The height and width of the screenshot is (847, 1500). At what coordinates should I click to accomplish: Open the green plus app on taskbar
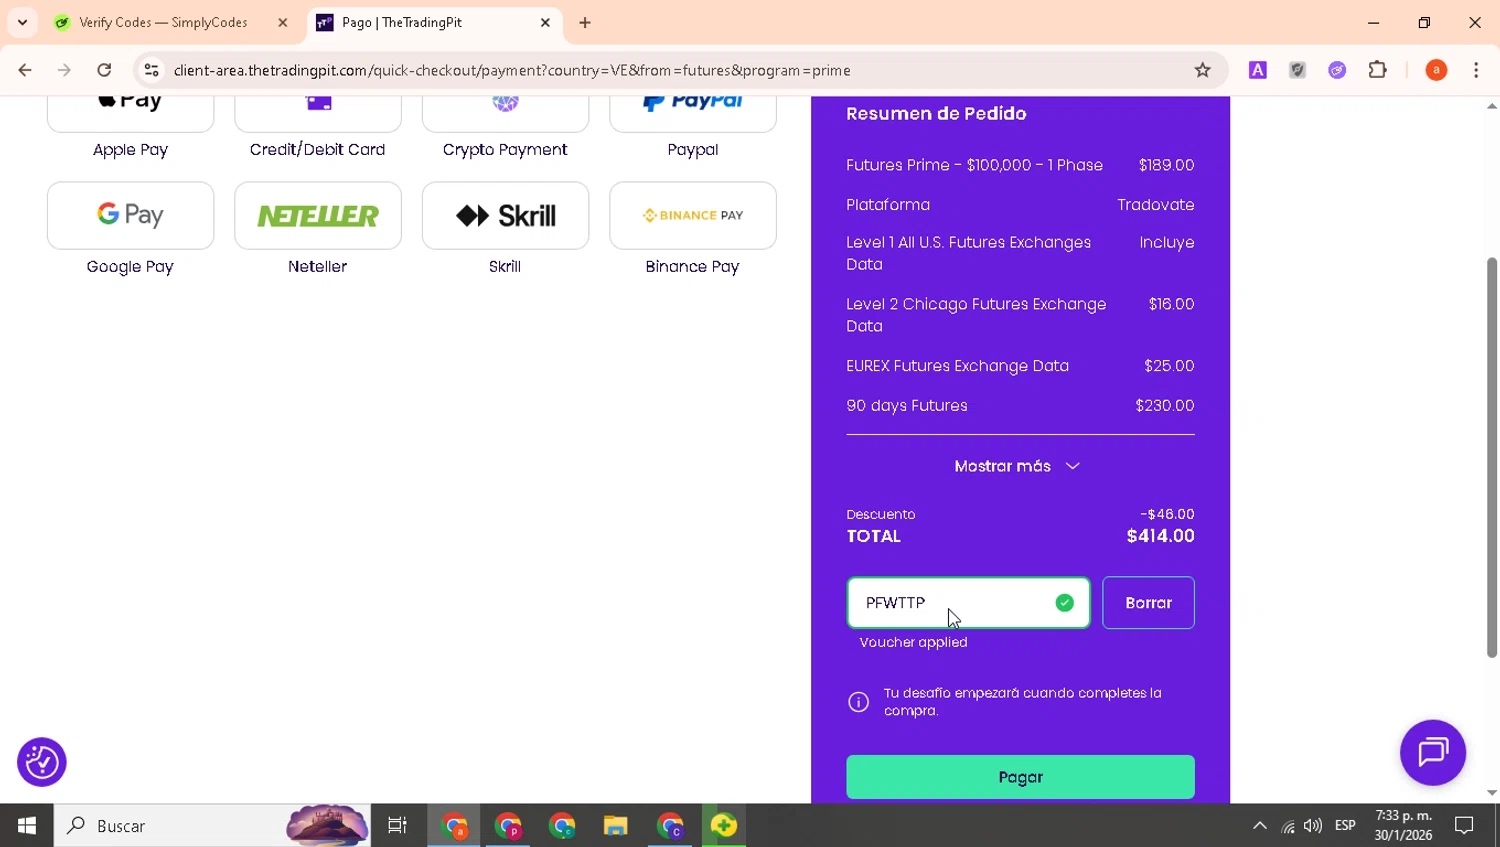[724, 826]
